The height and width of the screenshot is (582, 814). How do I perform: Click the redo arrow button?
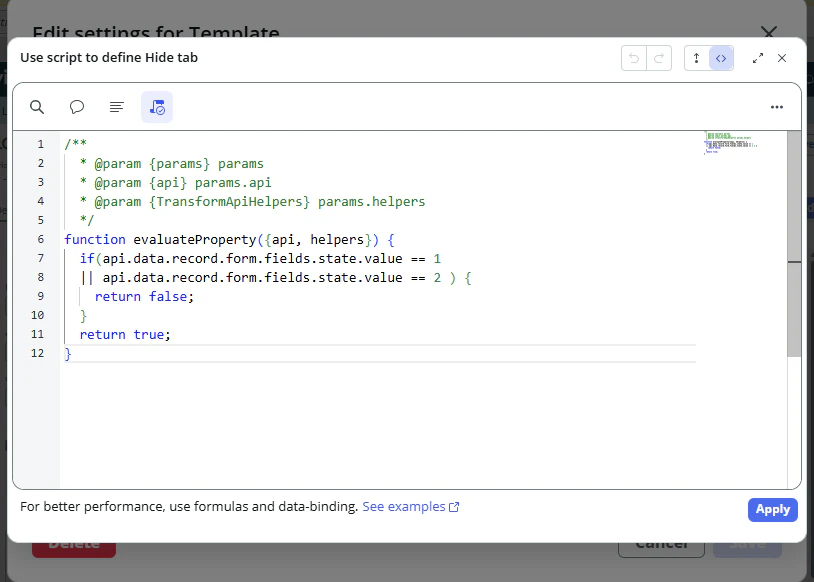pos(659,58)
